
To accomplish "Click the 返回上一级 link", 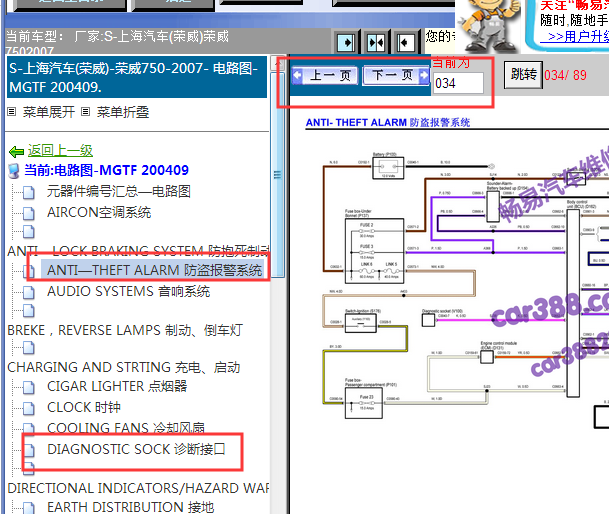I will point(60,150).
